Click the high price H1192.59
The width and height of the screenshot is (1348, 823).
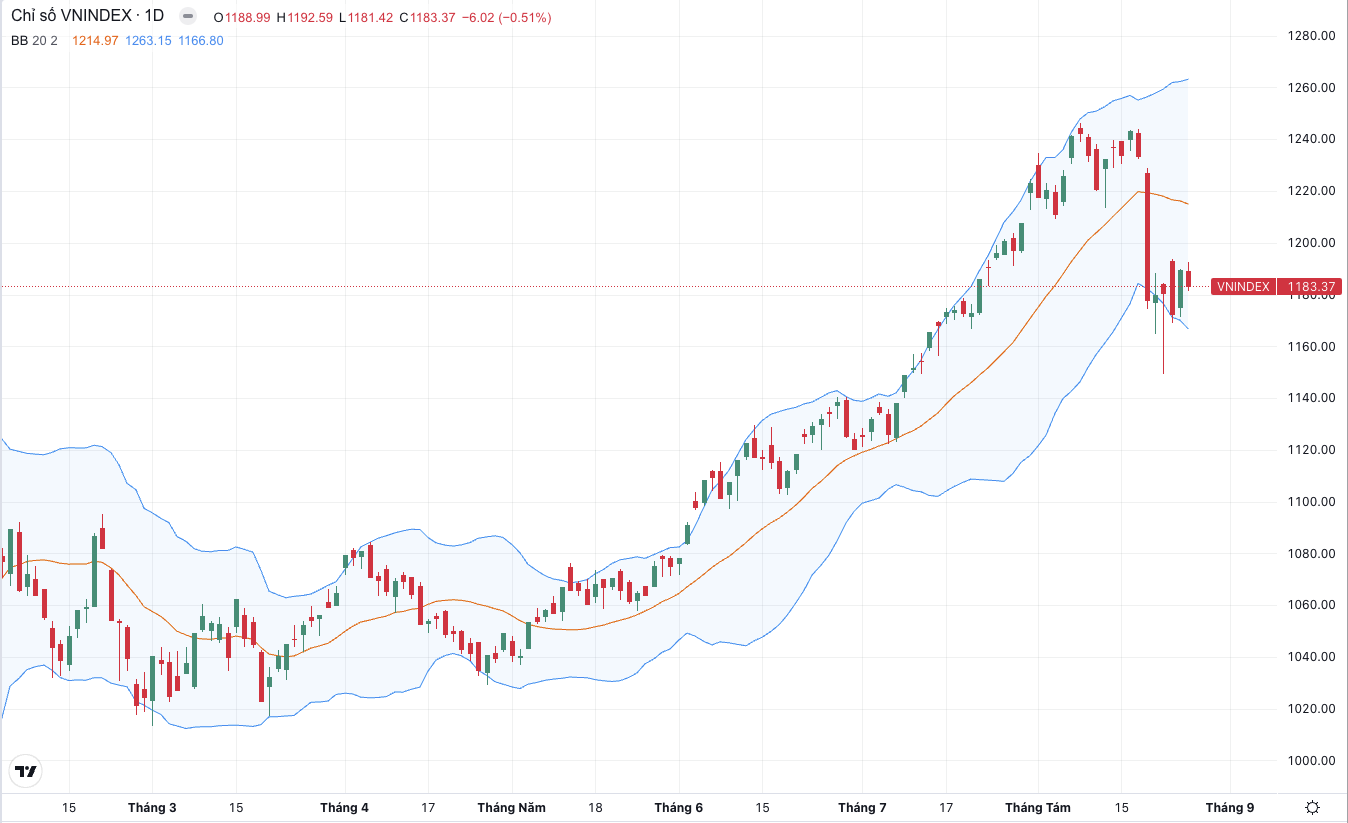[x=304, y=18]
